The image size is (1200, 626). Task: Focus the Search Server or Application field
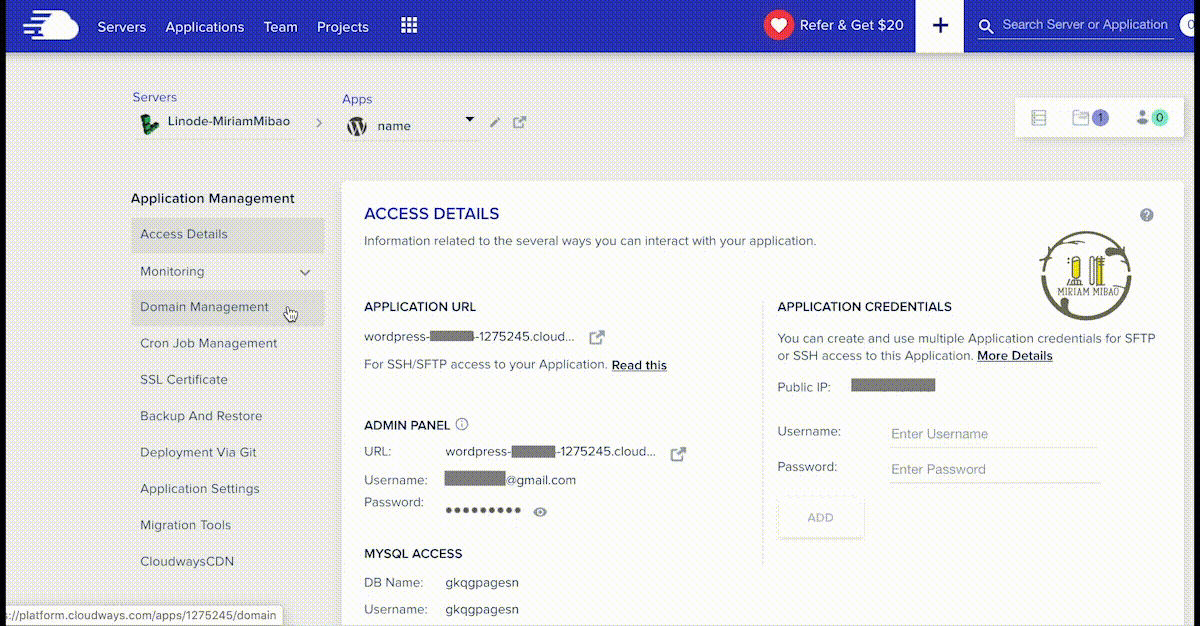pos(1086,25)
